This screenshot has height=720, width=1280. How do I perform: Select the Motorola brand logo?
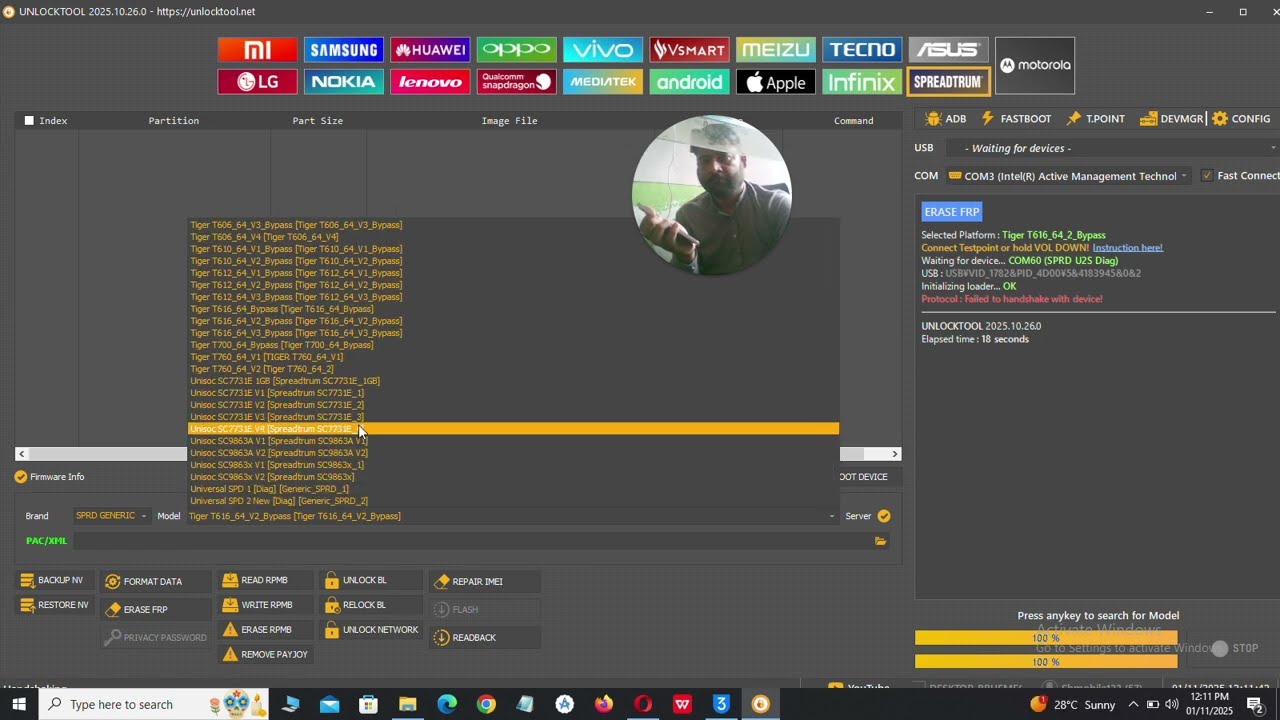coord(1034,65)
